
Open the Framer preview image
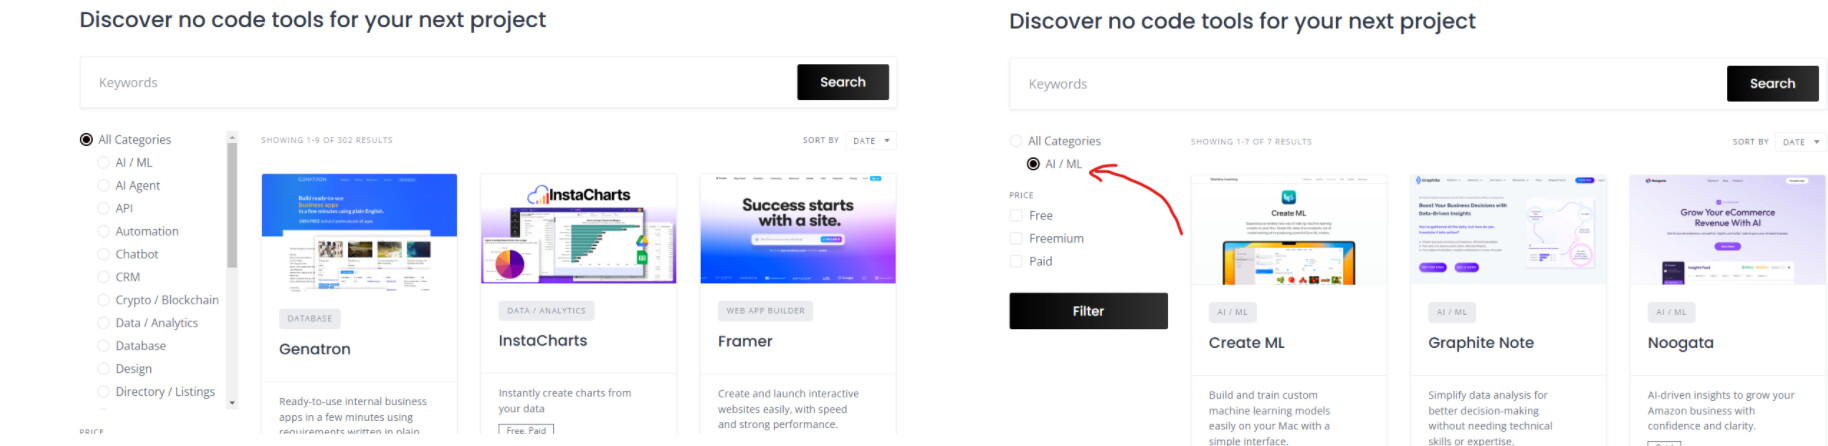click(798, 229)
